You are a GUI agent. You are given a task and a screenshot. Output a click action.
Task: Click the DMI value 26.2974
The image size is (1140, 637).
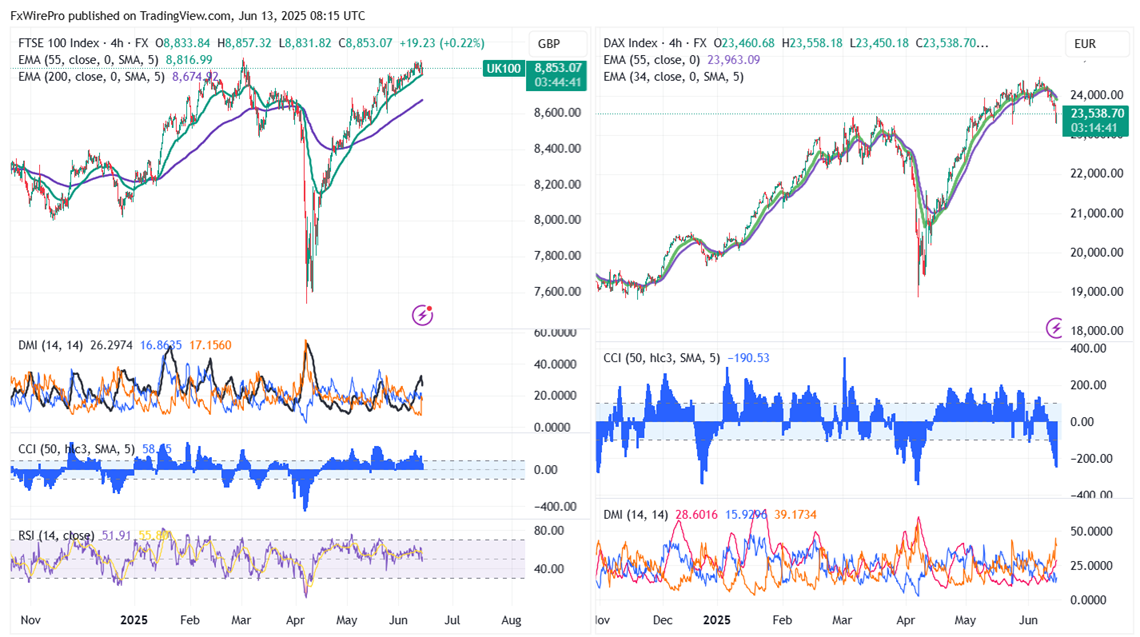[111, 345]
